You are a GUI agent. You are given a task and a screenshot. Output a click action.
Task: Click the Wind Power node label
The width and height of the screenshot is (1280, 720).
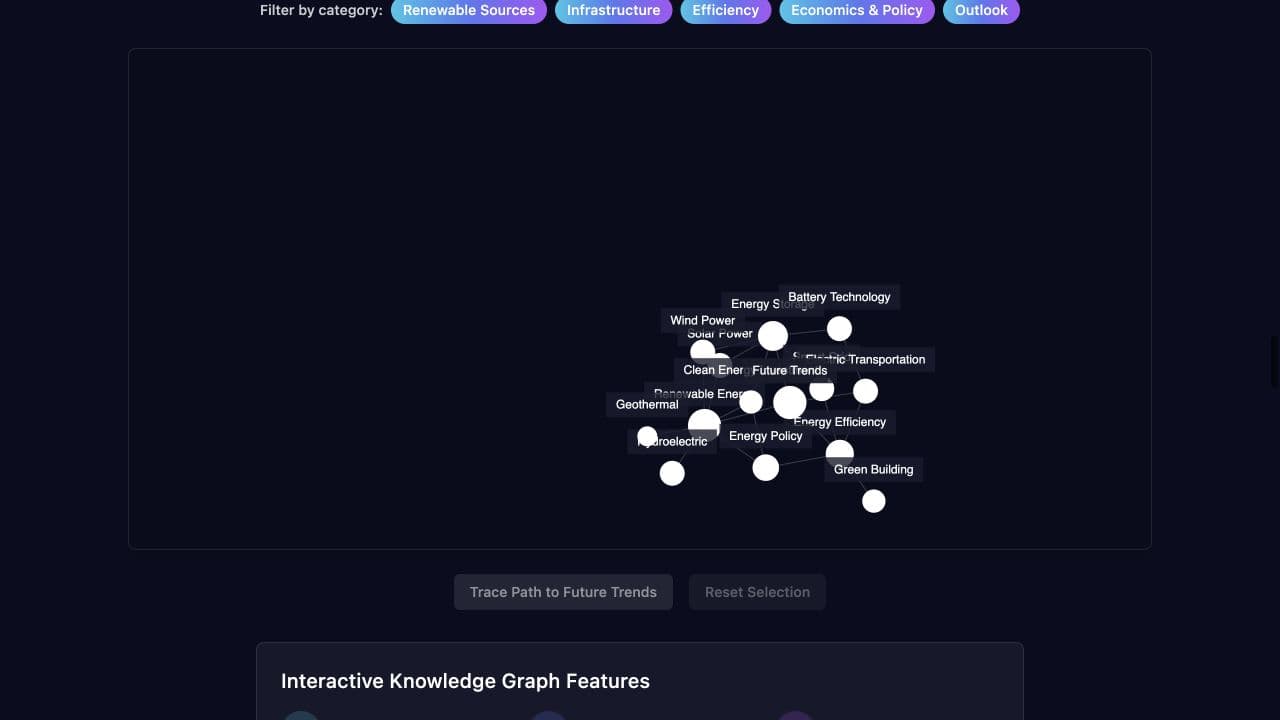click(703, 320)
